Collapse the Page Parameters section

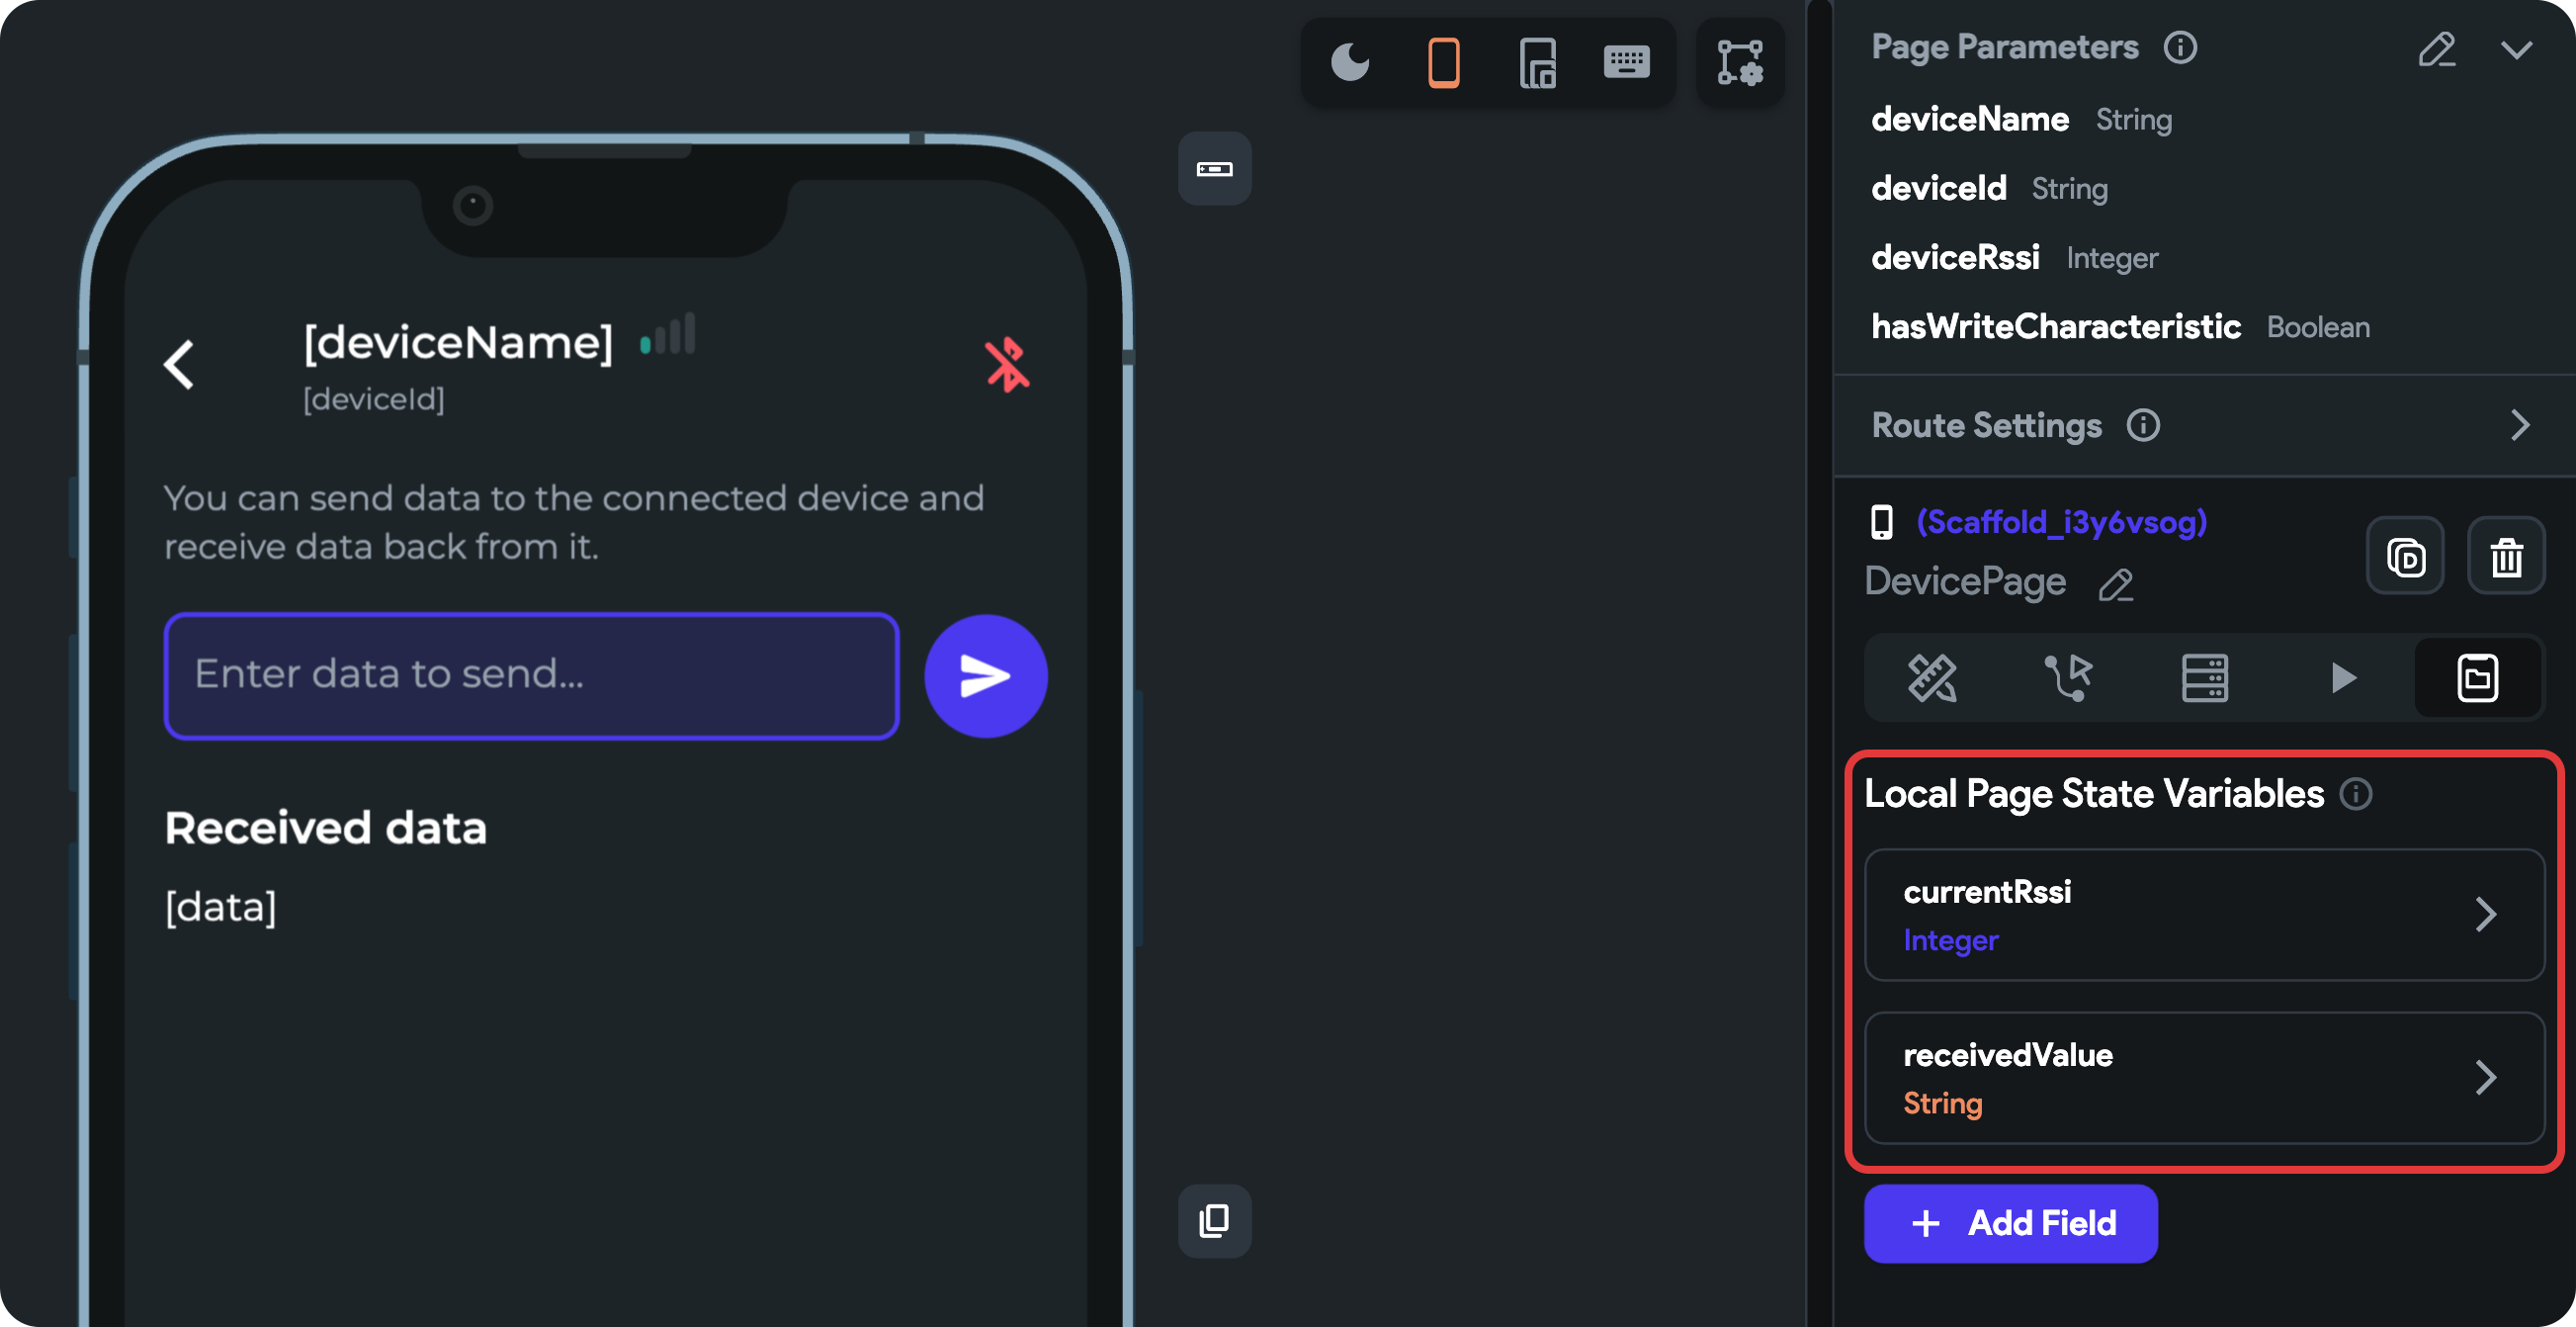pyautogui.click(x=2517, y=49)
